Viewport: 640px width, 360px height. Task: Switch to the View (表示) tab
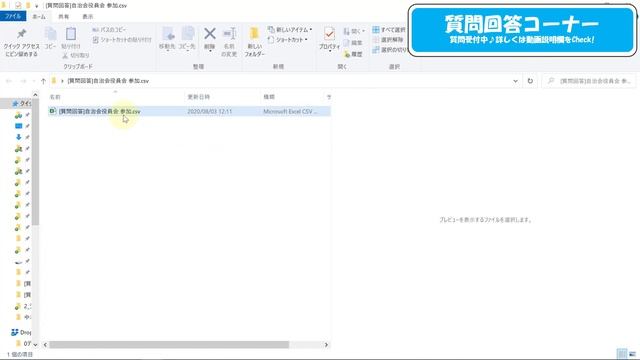(x=87, y=16)
